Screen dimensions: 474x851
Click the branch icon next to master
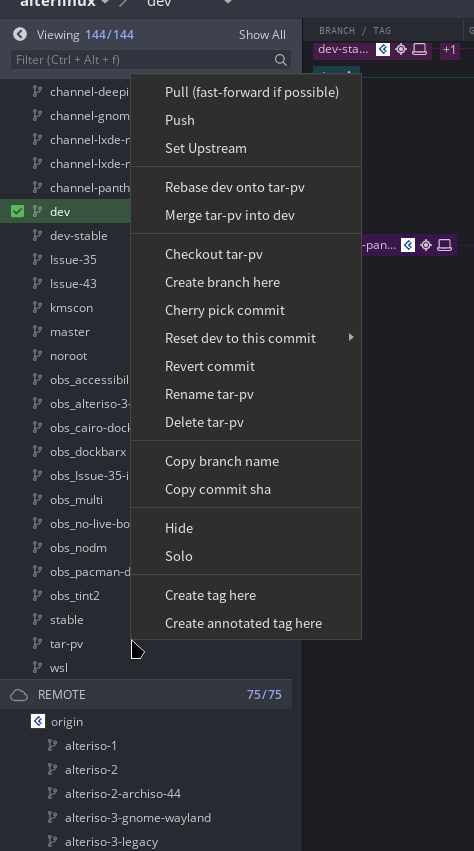point(37,331)
